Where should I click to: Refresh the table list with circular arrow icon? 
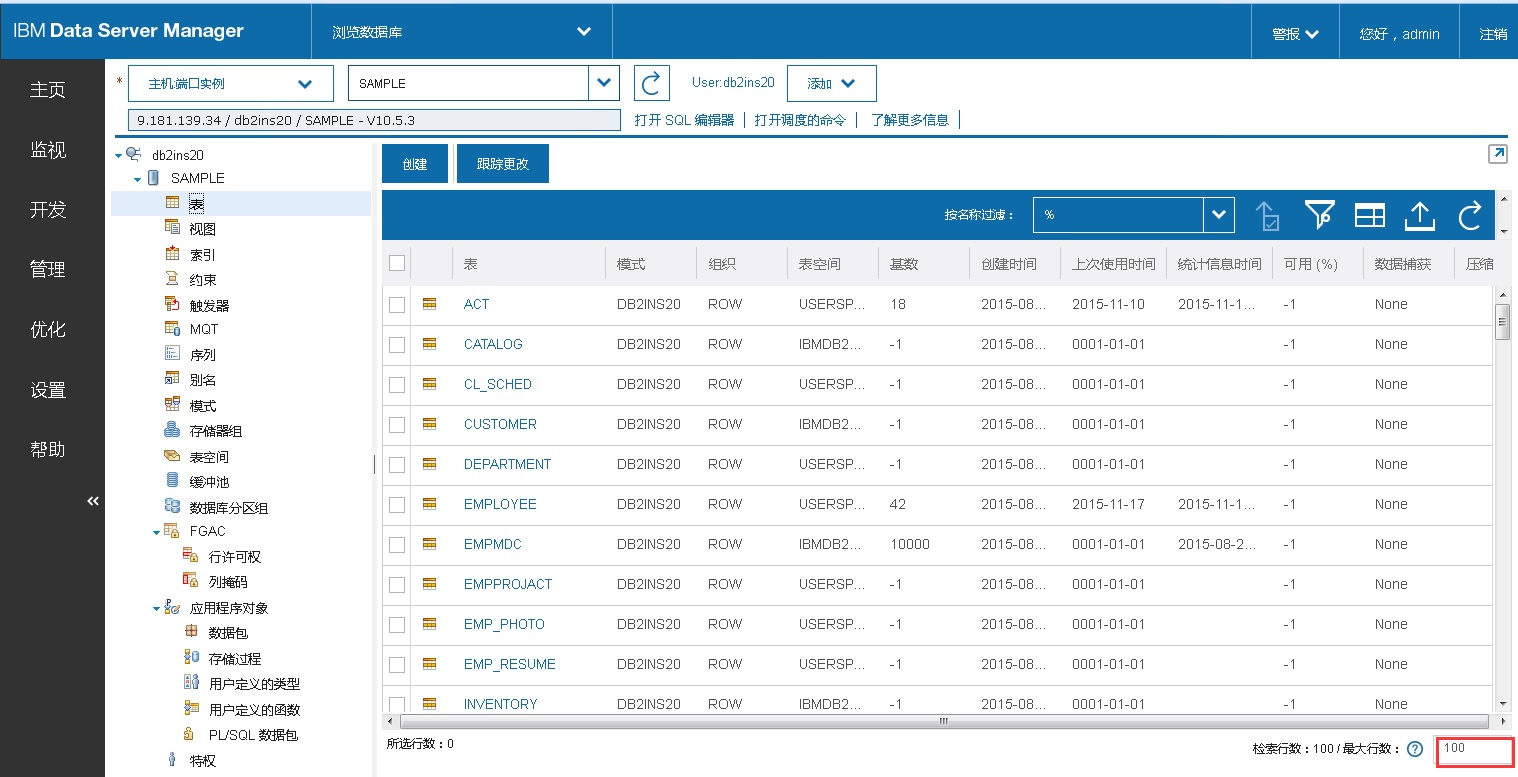(1468, 214)
